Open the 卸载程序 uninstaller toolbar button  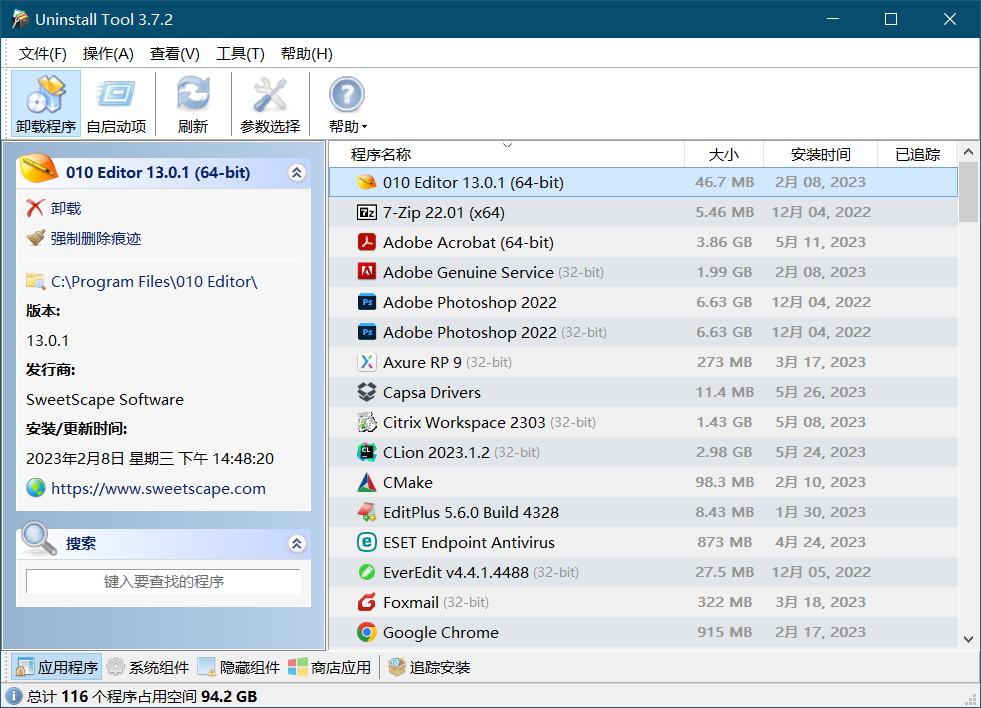[46, 104]
